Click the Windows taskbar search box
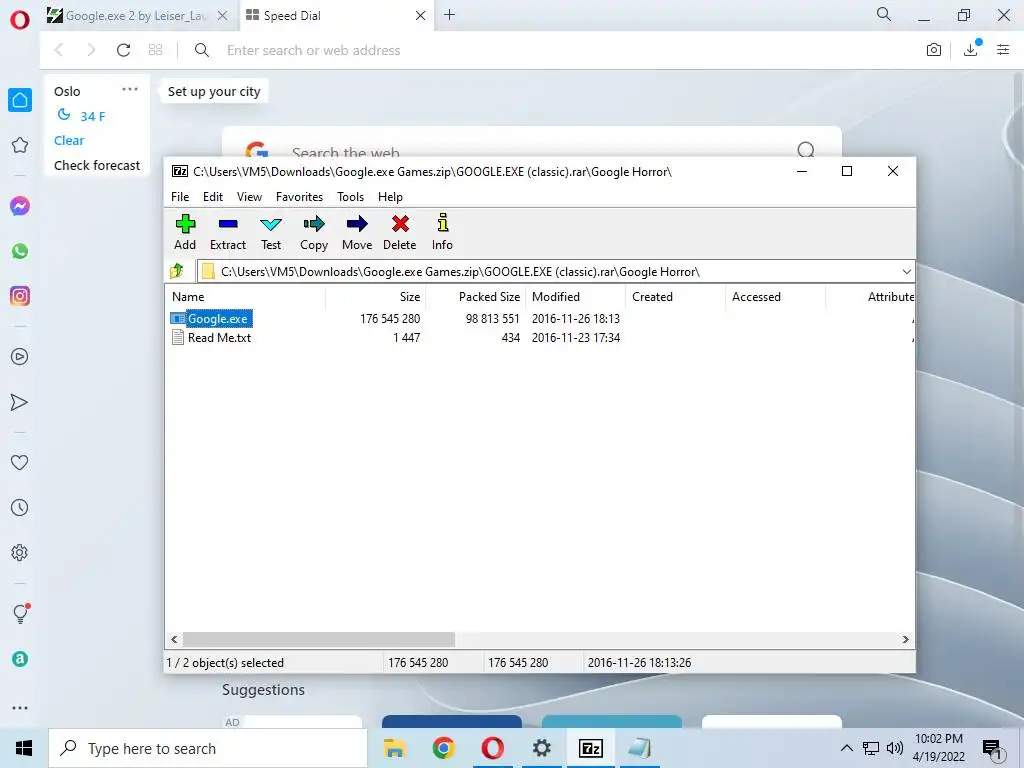 coord(208,748)
